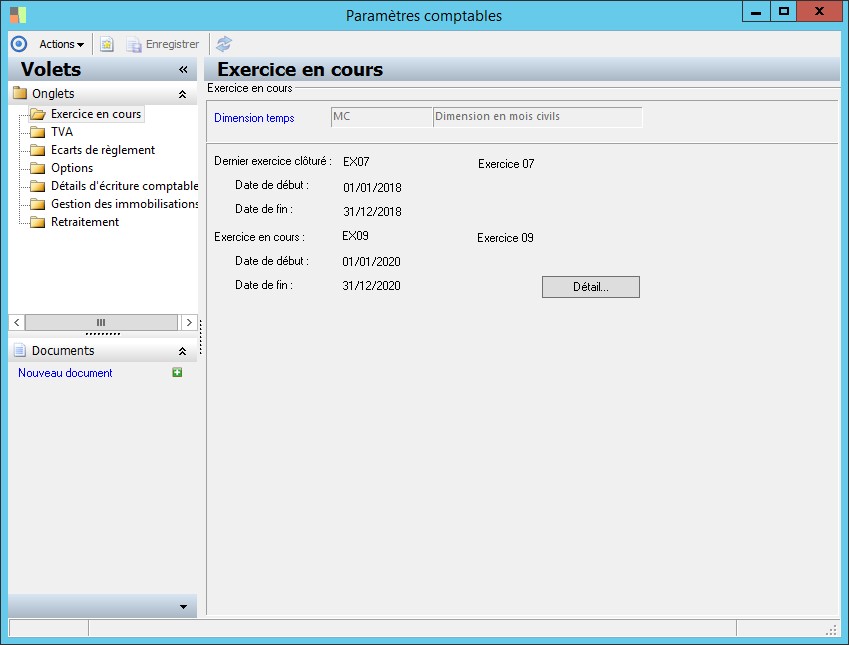Click the refresh arrows toolbar icon
849x645 pixels.
coord(224,44)
